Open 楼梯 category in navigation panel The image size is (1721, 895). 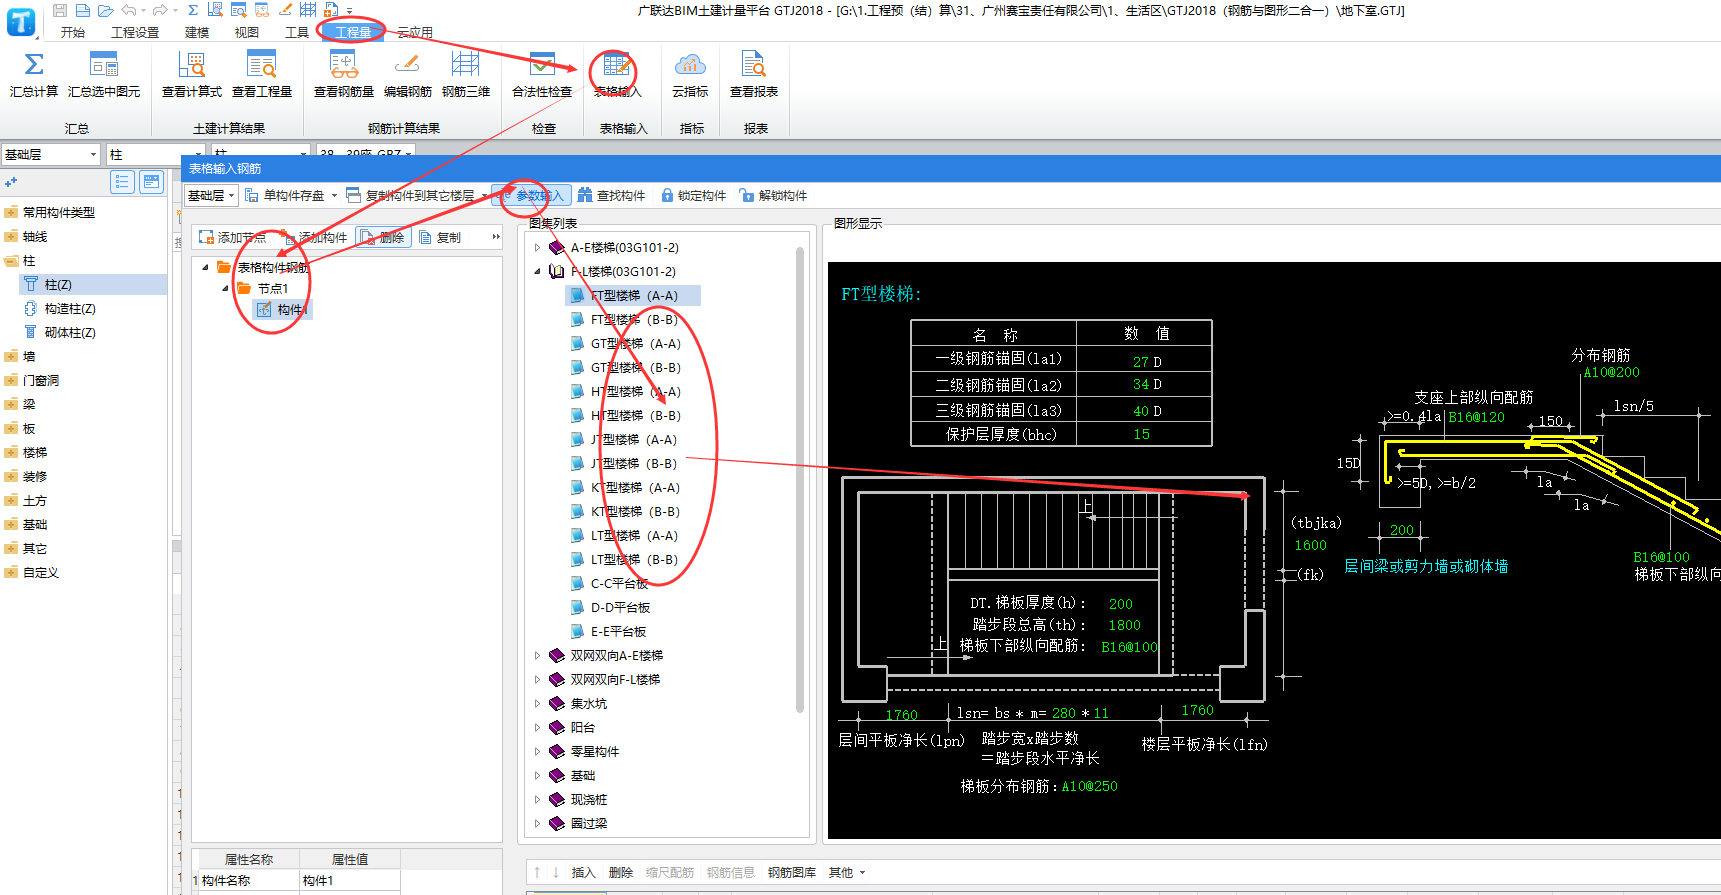coord(35,452)
